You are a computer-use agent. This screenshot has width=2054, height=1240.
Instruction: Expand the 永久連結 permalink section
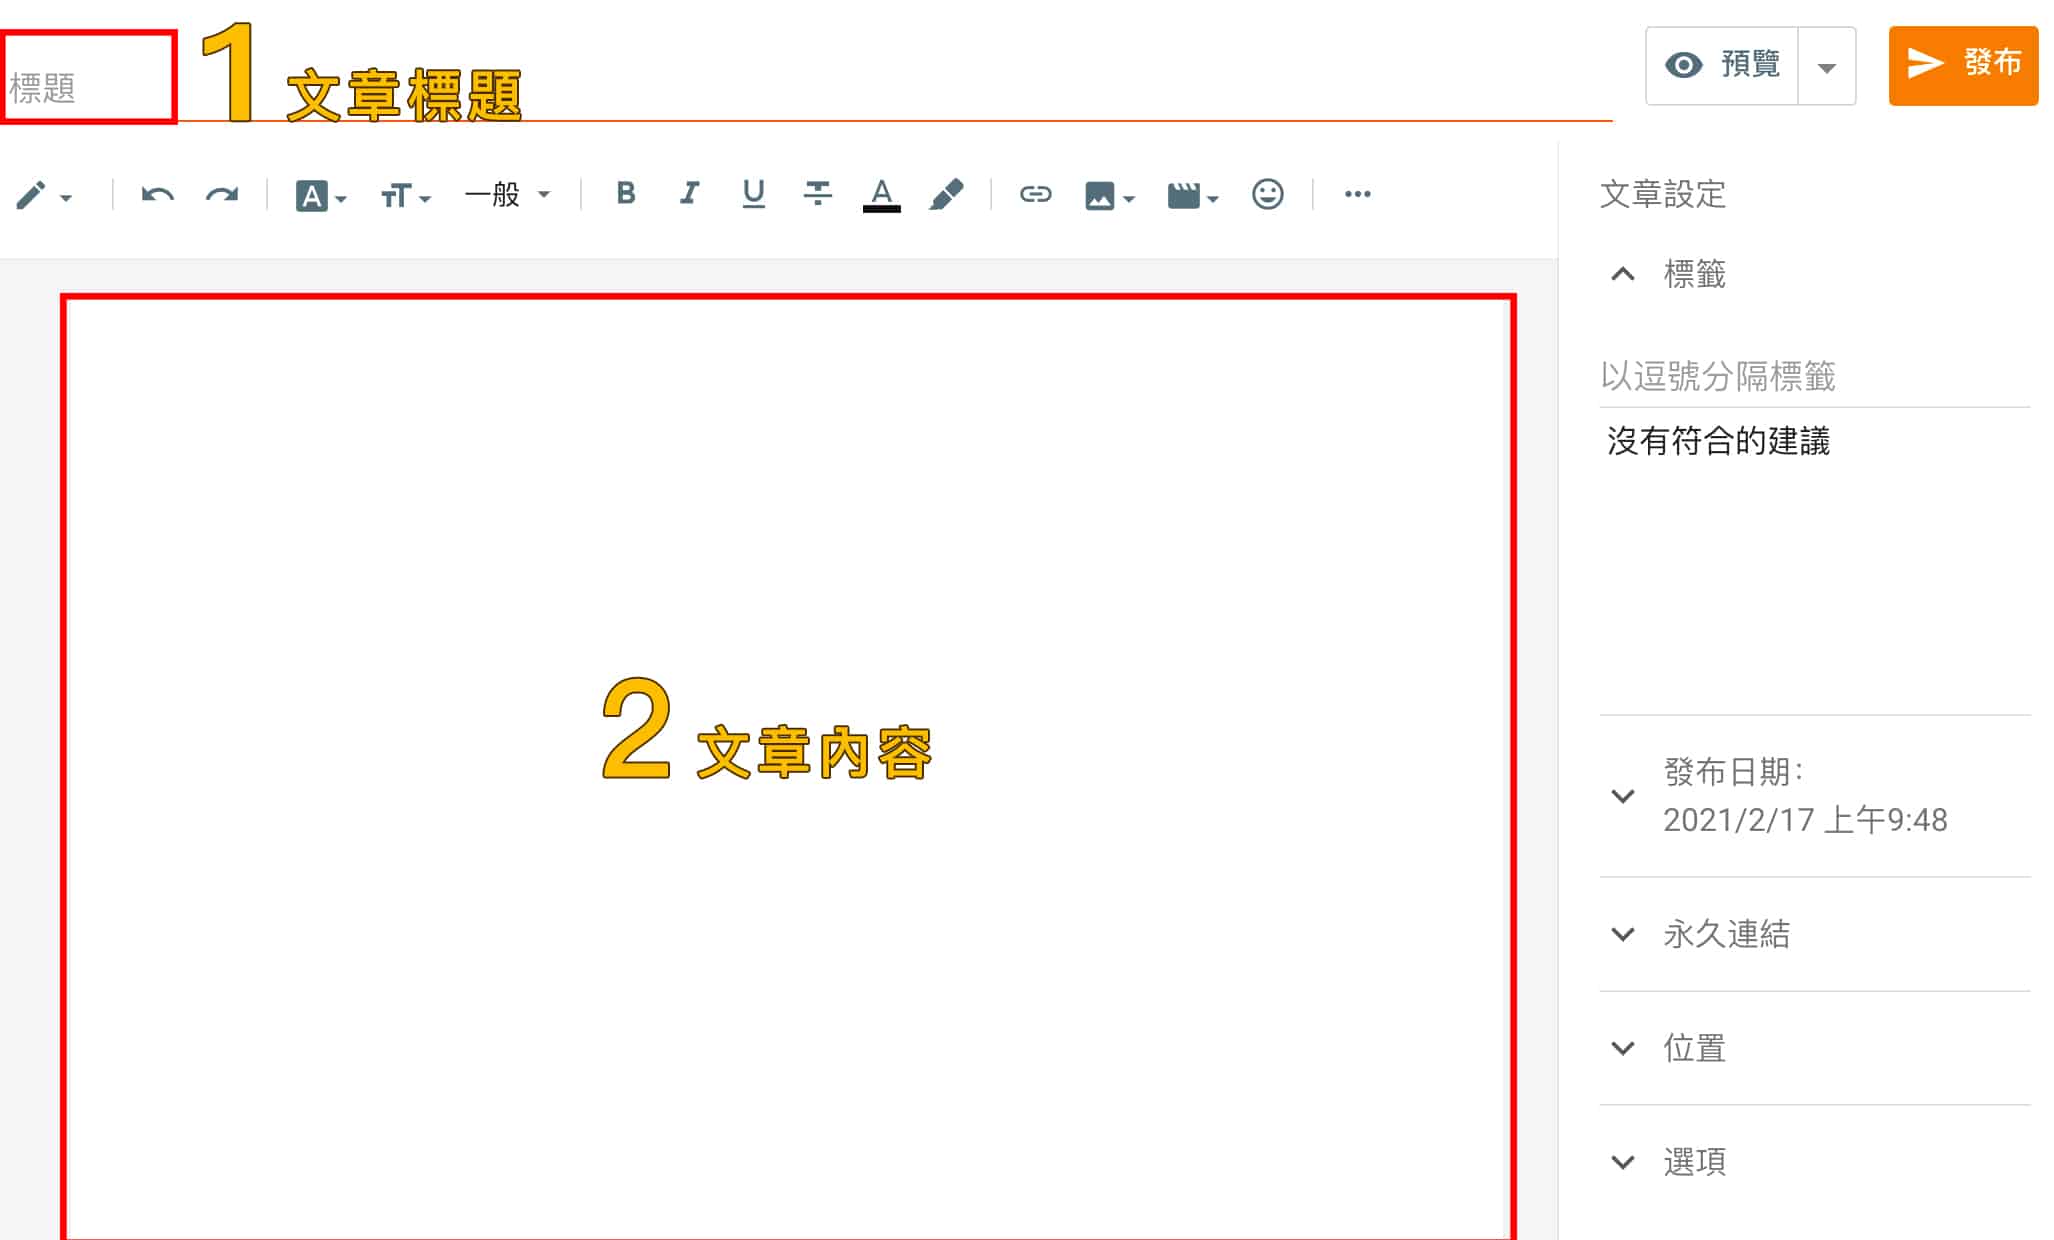click(1814, 934)
